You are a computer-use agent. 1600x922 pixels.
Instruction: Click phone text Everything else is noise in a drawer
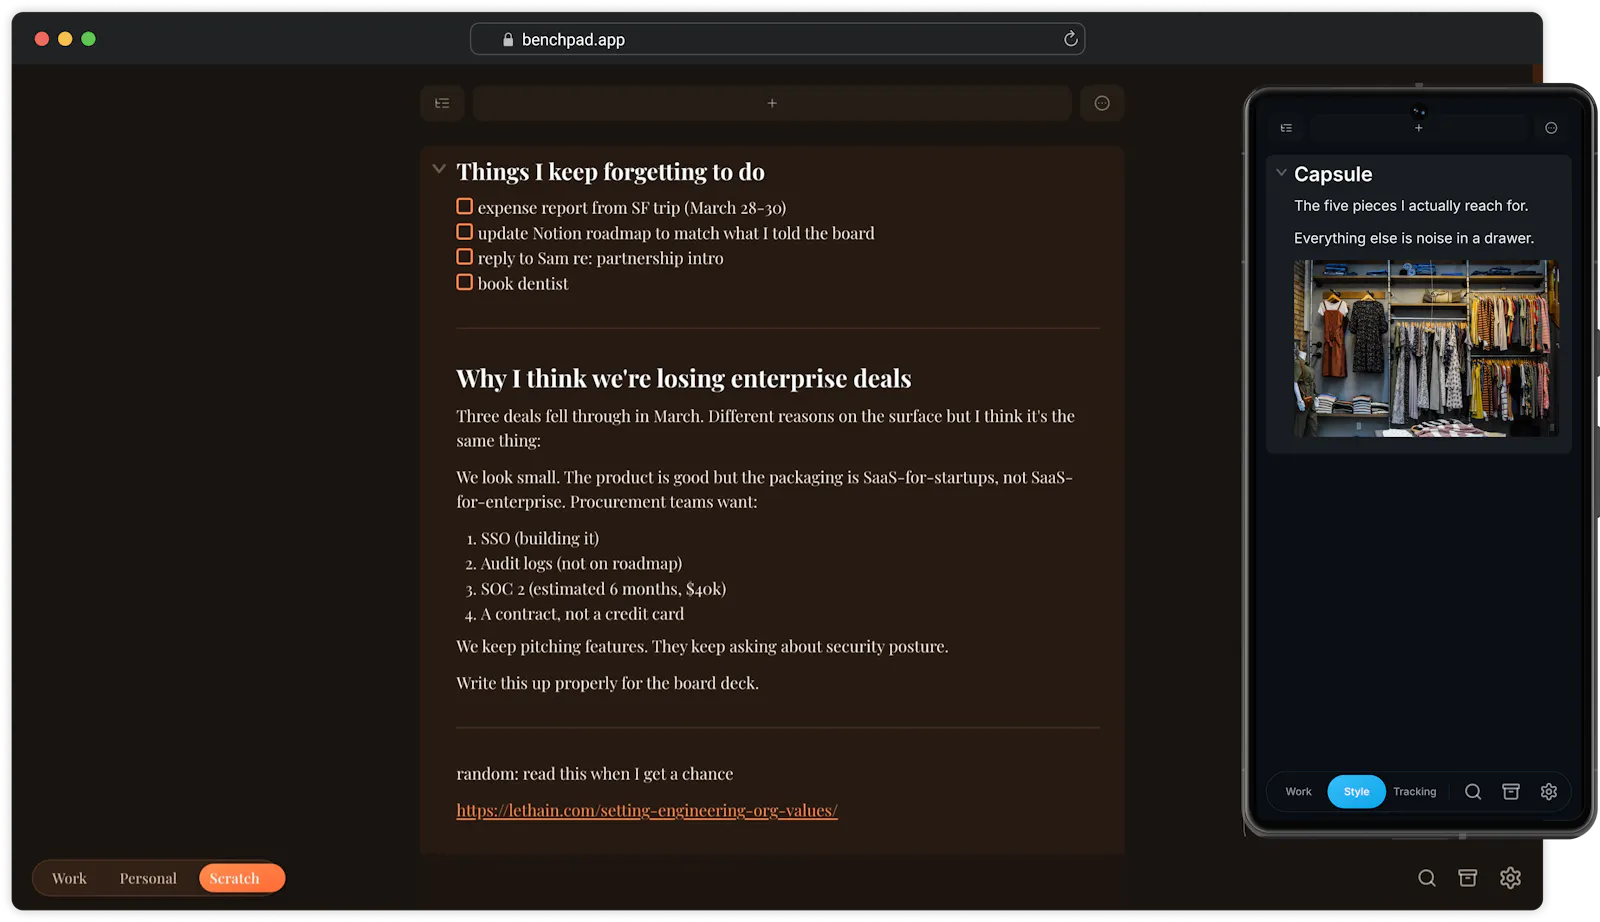1413,238
